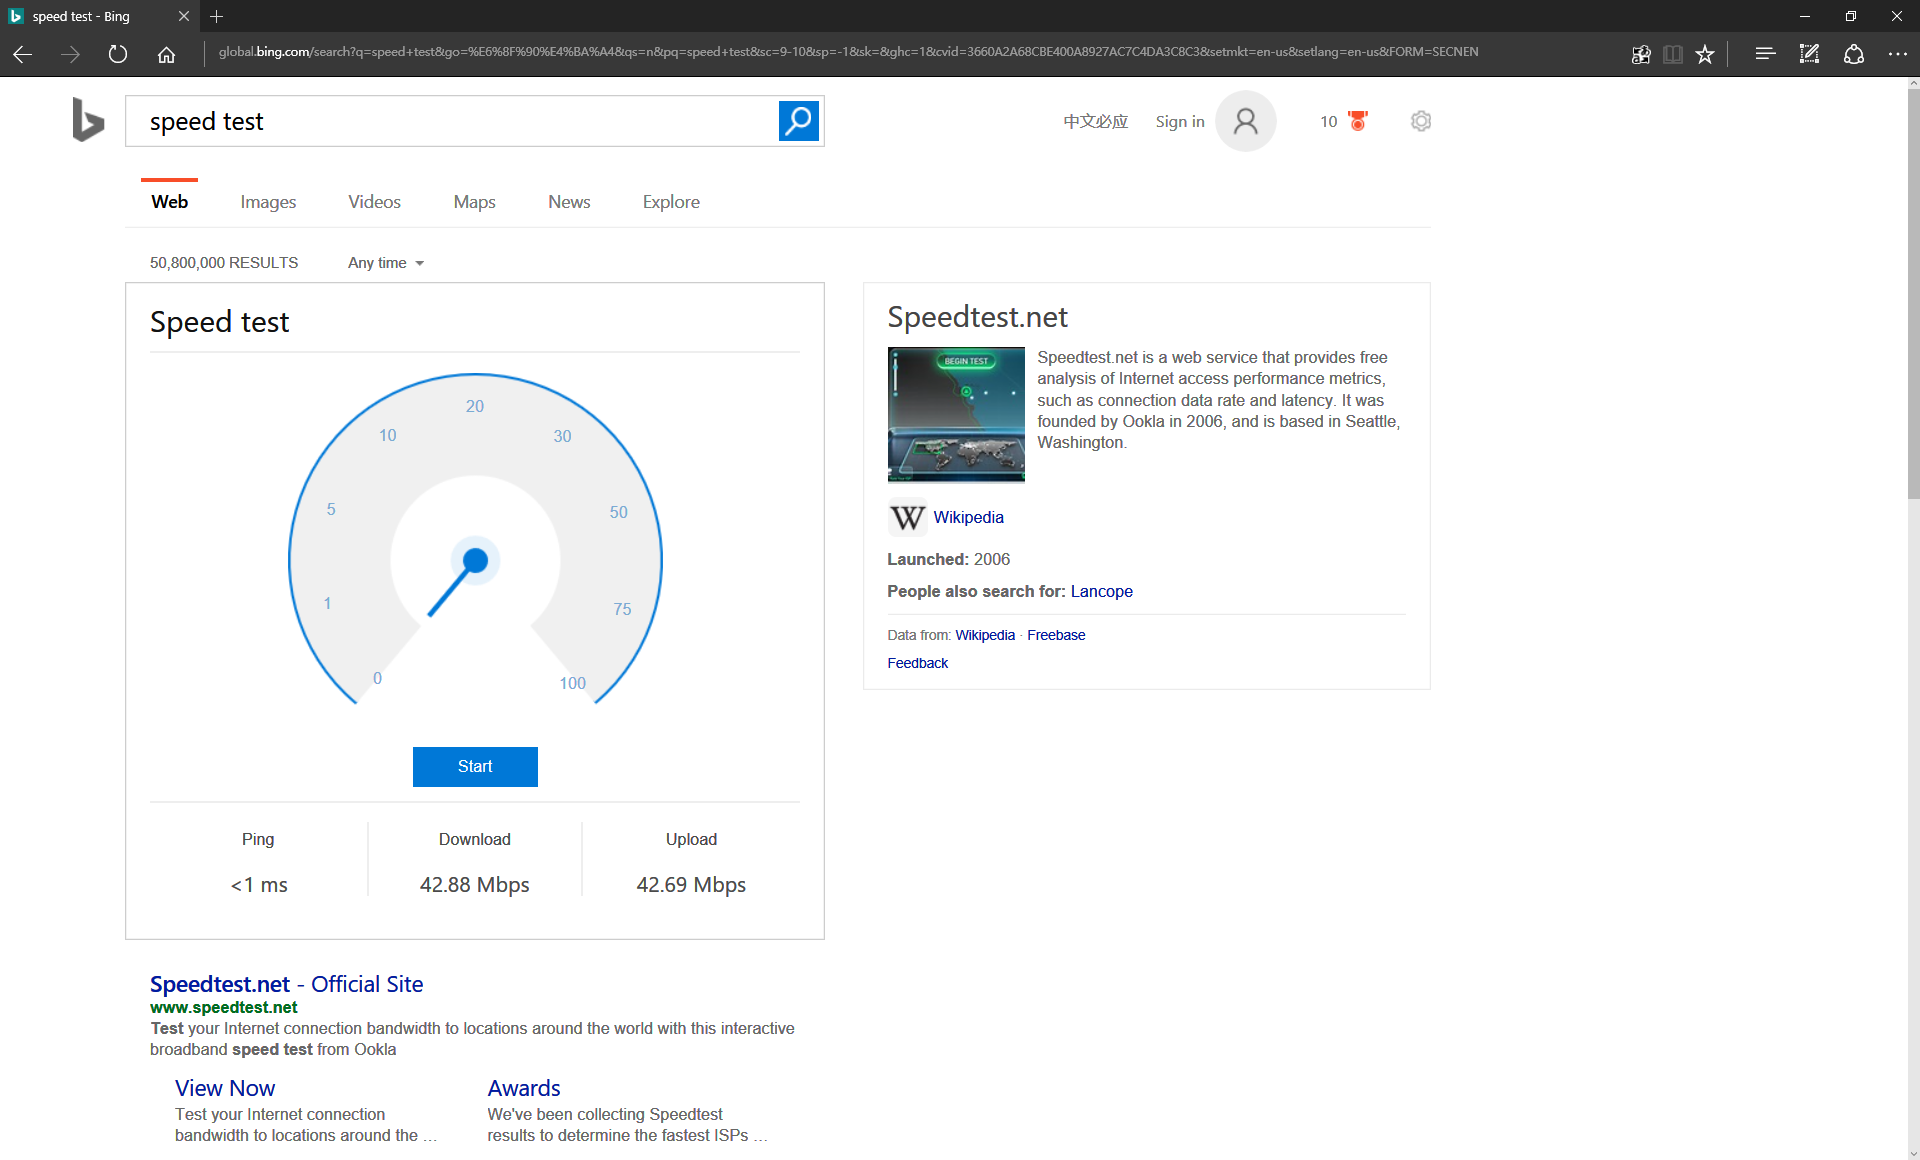Click the www.speedtest.net green URL

coord(224,1007)
